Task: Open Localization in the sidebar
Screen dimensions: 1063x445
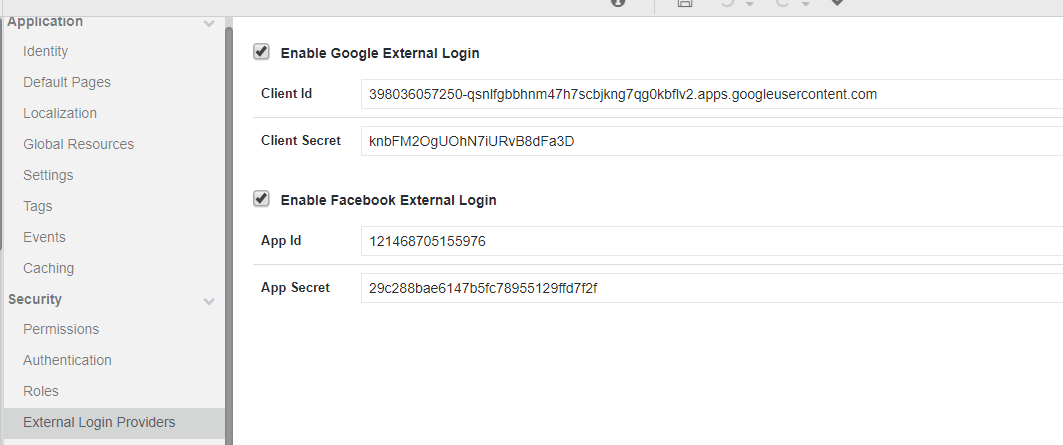Action: (60, 113)
